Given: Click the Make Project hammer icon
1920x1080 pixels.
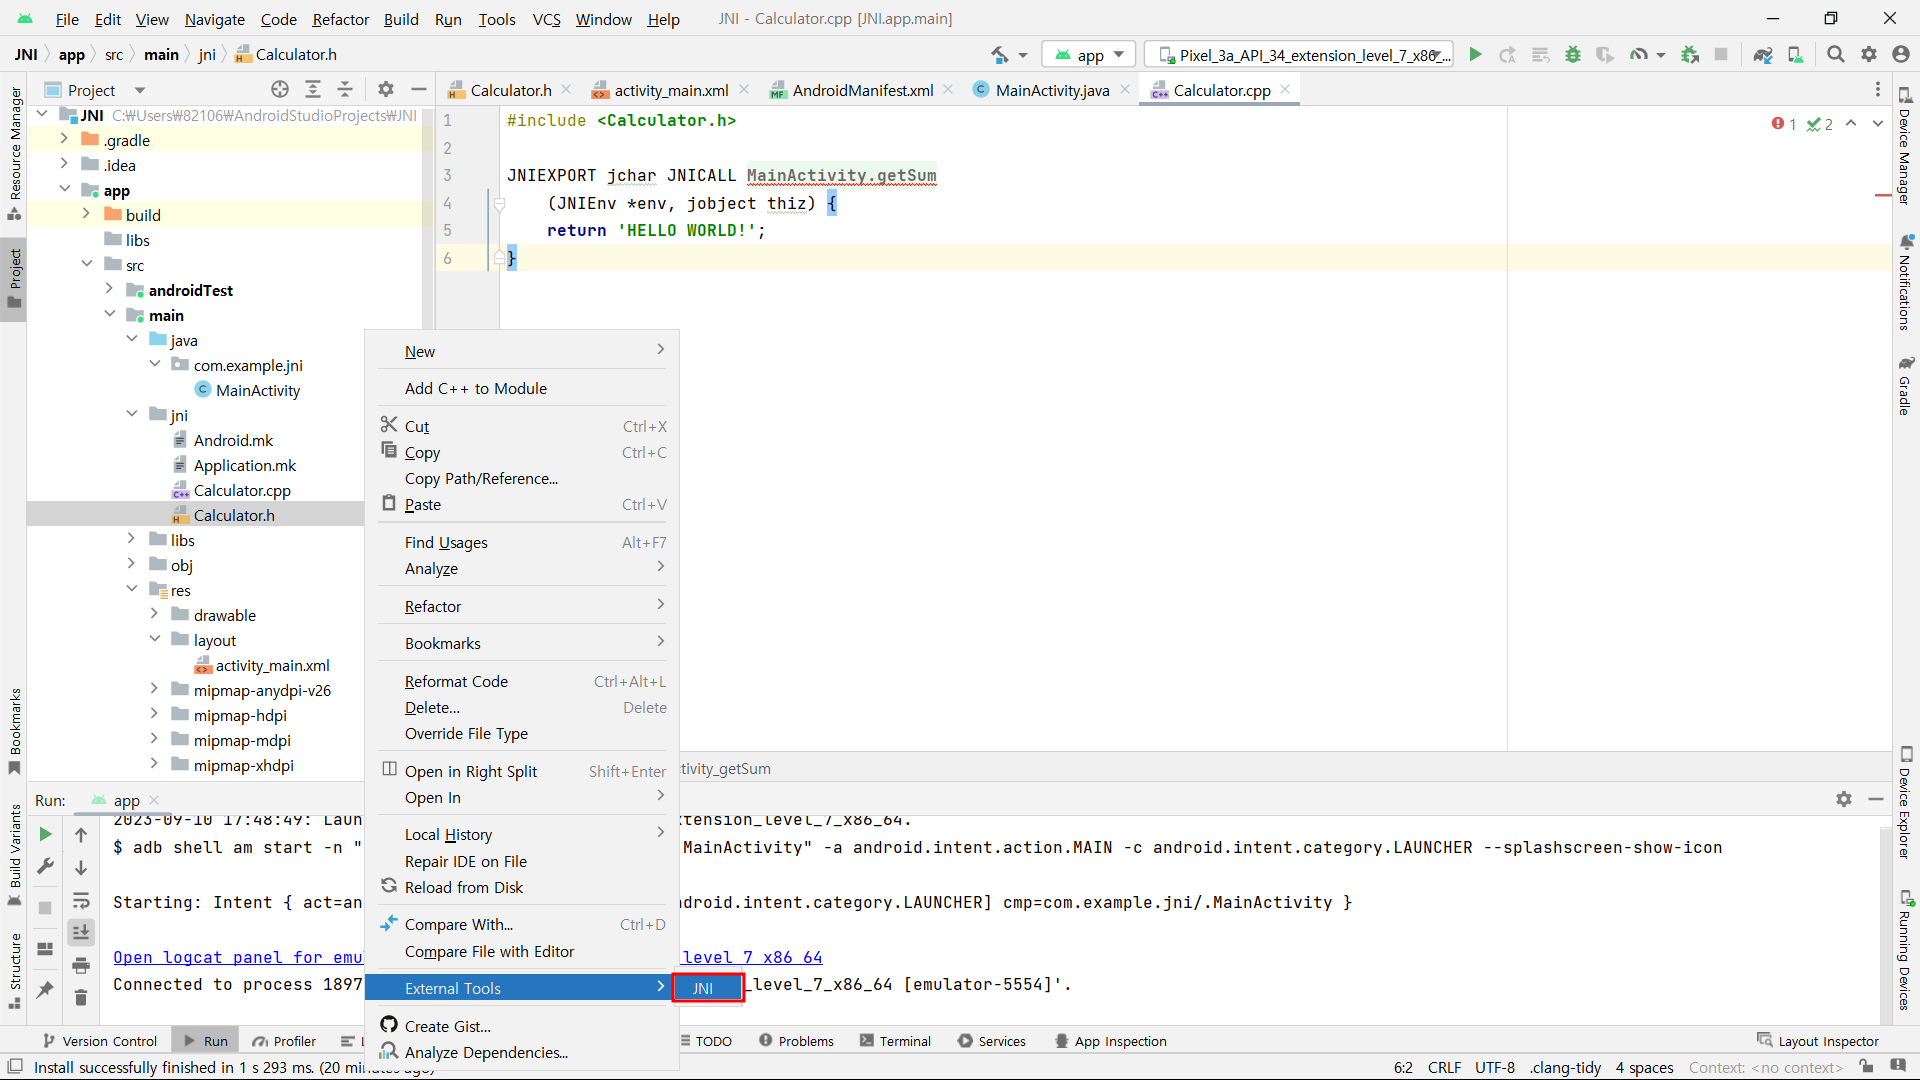Looking at the screenshot, I should pyautogui.click(x=999, y=55).
